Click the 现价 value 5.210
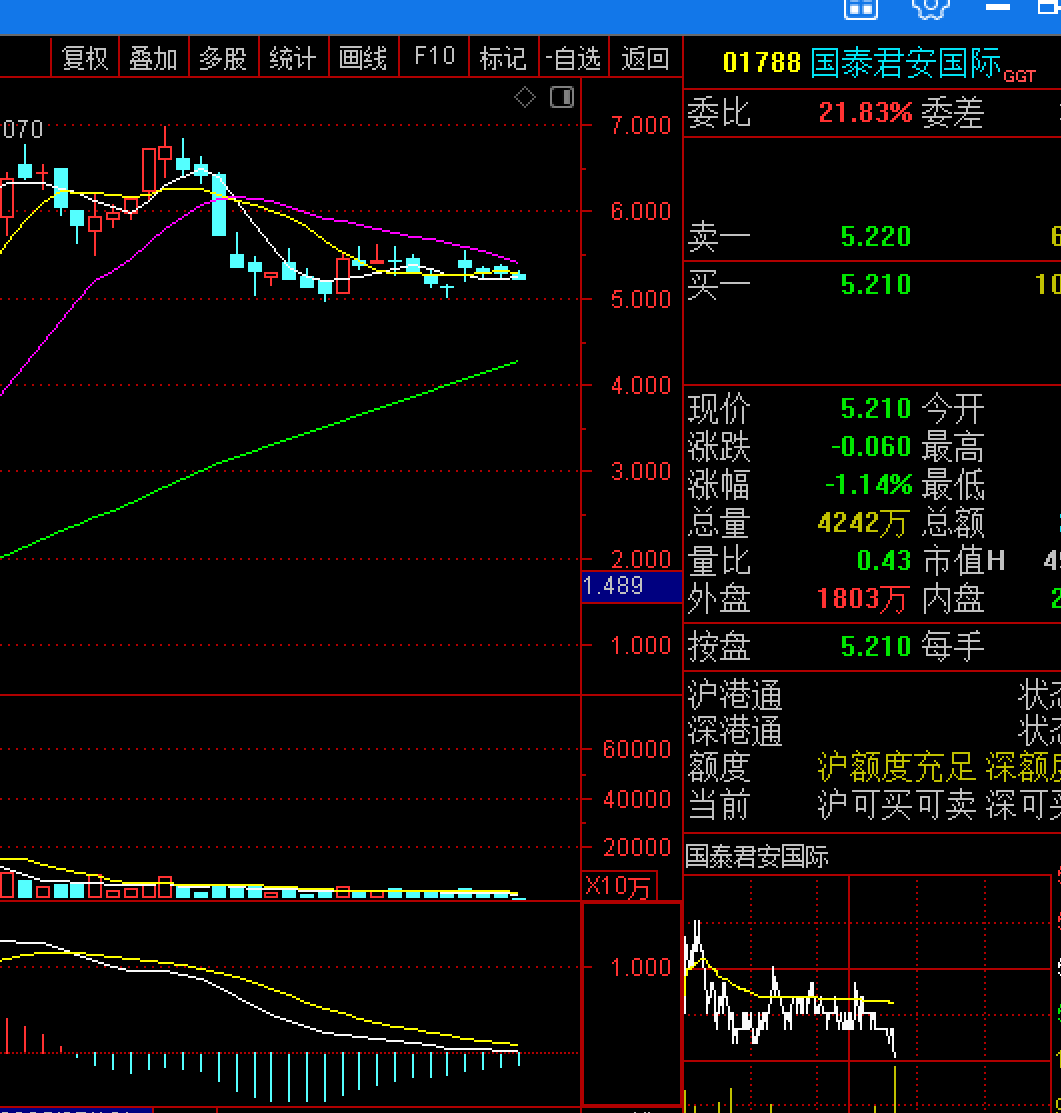The width and height of the screenshot is (1061, 1113). (876, 409)
